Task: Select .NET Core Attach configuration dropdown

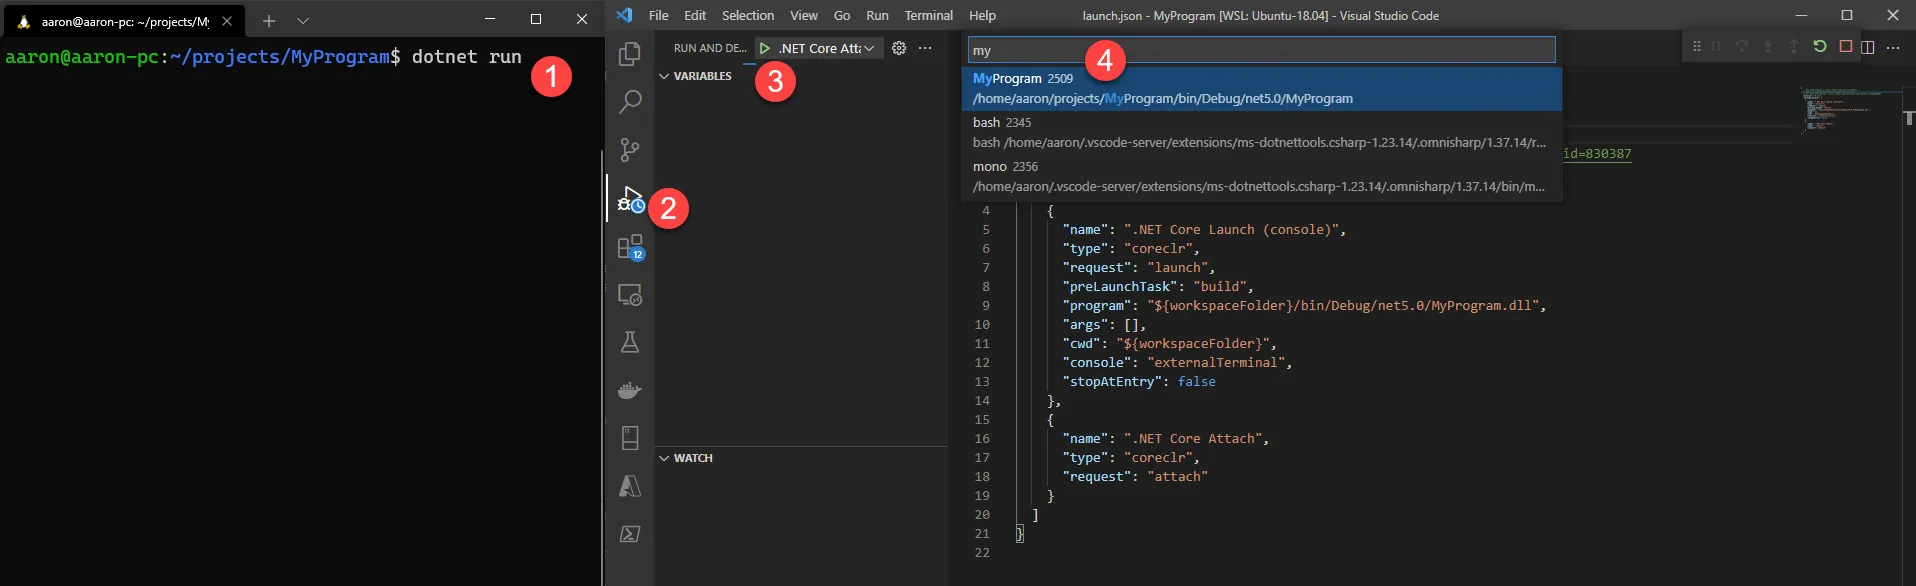Action: tap(826, 48)
